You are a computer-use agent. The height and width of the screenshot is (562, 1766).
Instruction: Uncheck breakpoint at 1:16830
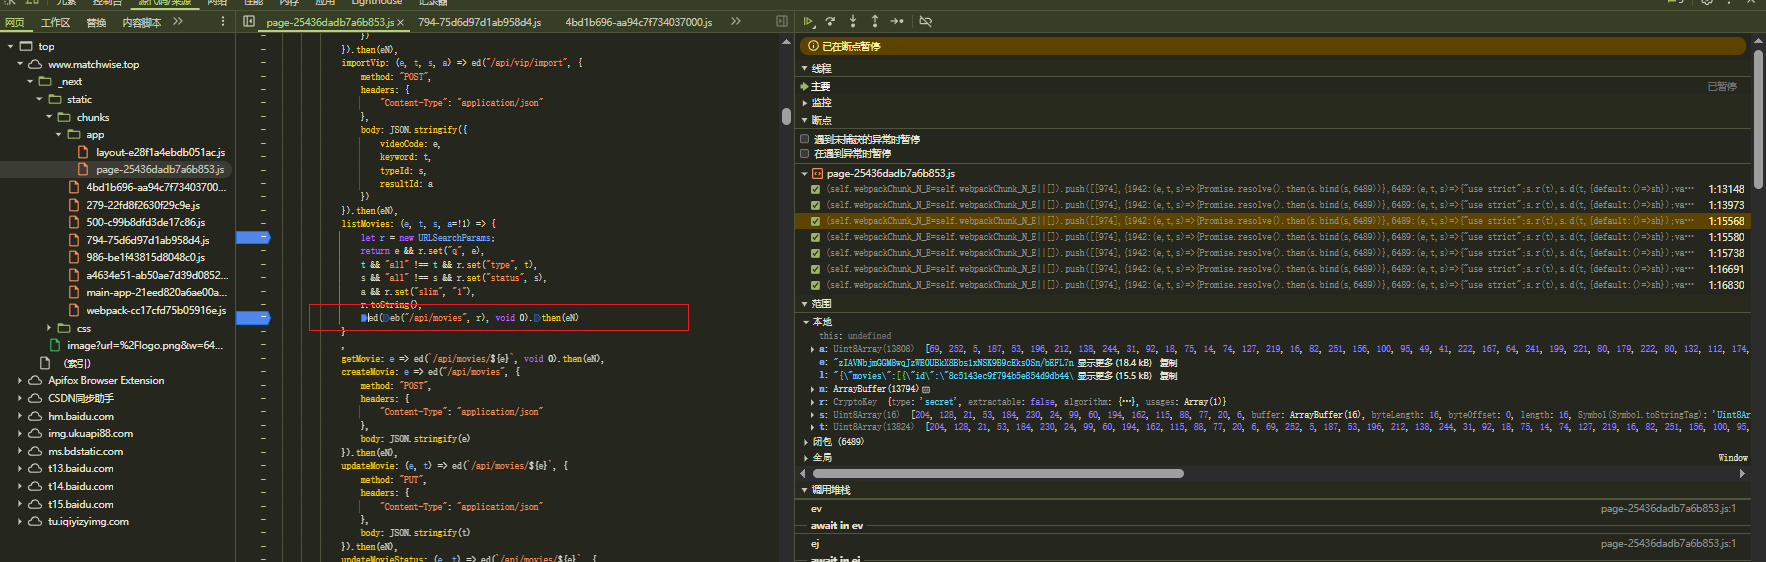[816, 285]
